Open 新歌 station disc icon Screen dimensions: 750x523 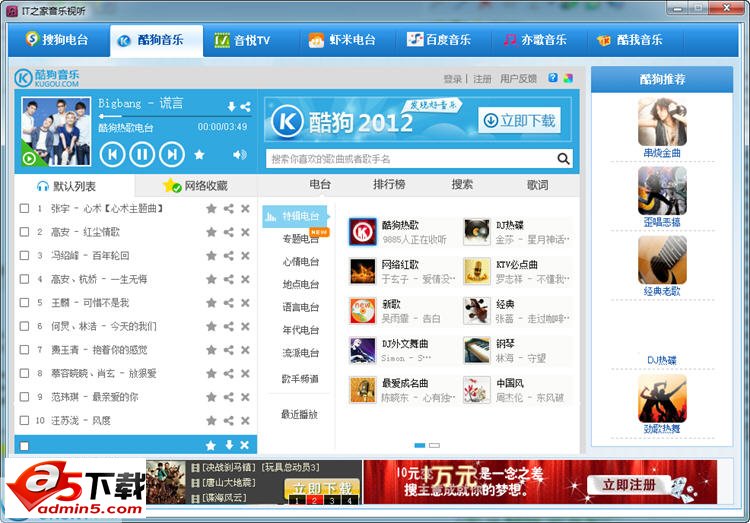pyautogui.click(x=363, y=311)
